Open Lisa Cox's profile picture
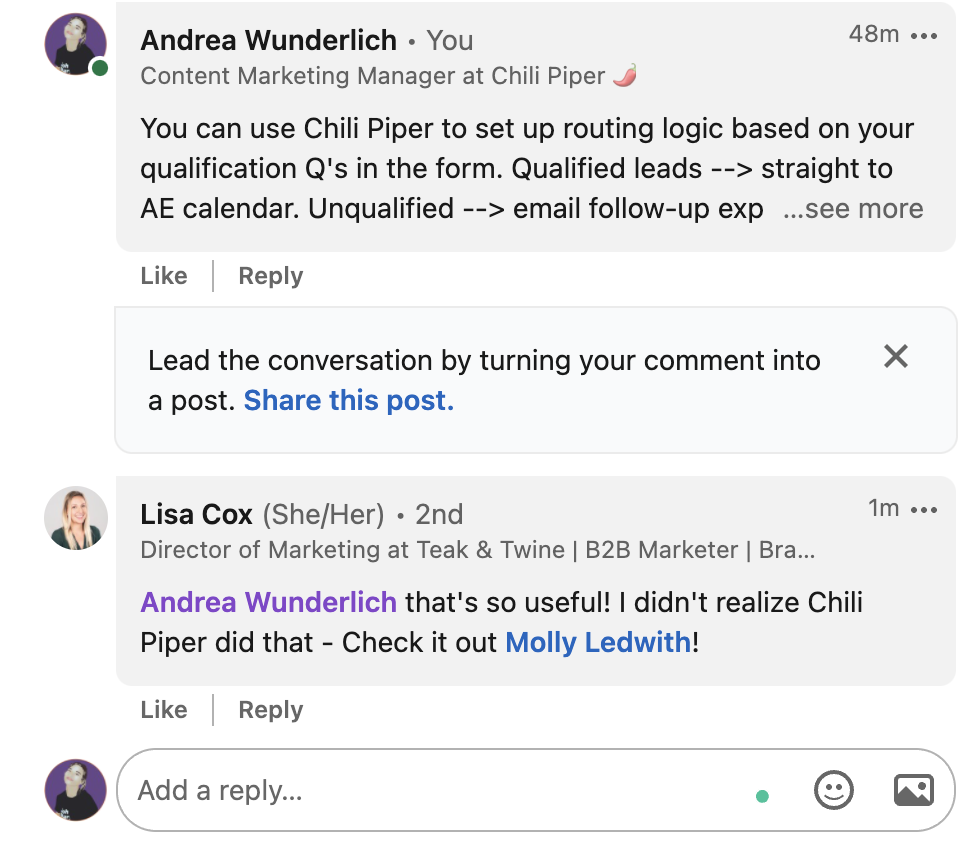The width and height of the screenshot is (976, 854). (76, 518)
